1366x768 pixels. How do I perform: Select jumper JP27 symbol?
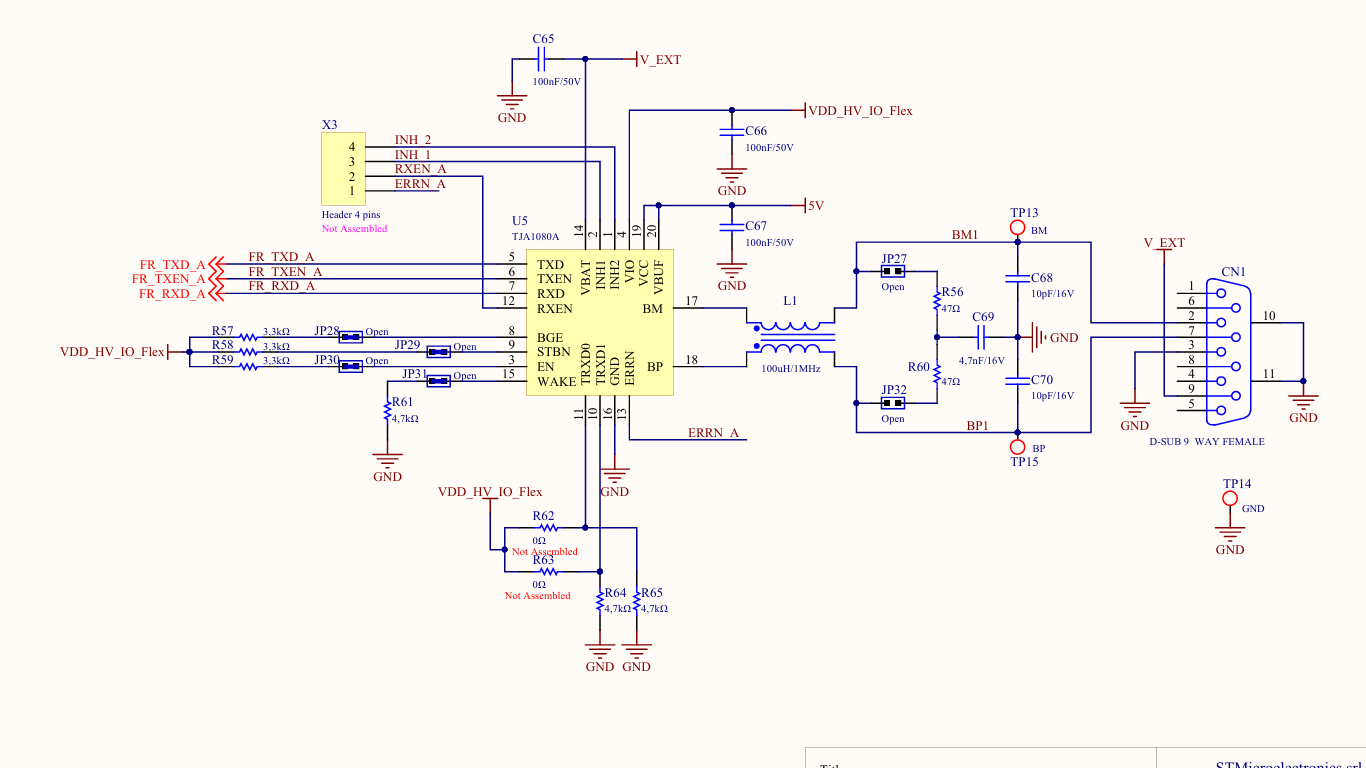[x=893, y=271]
